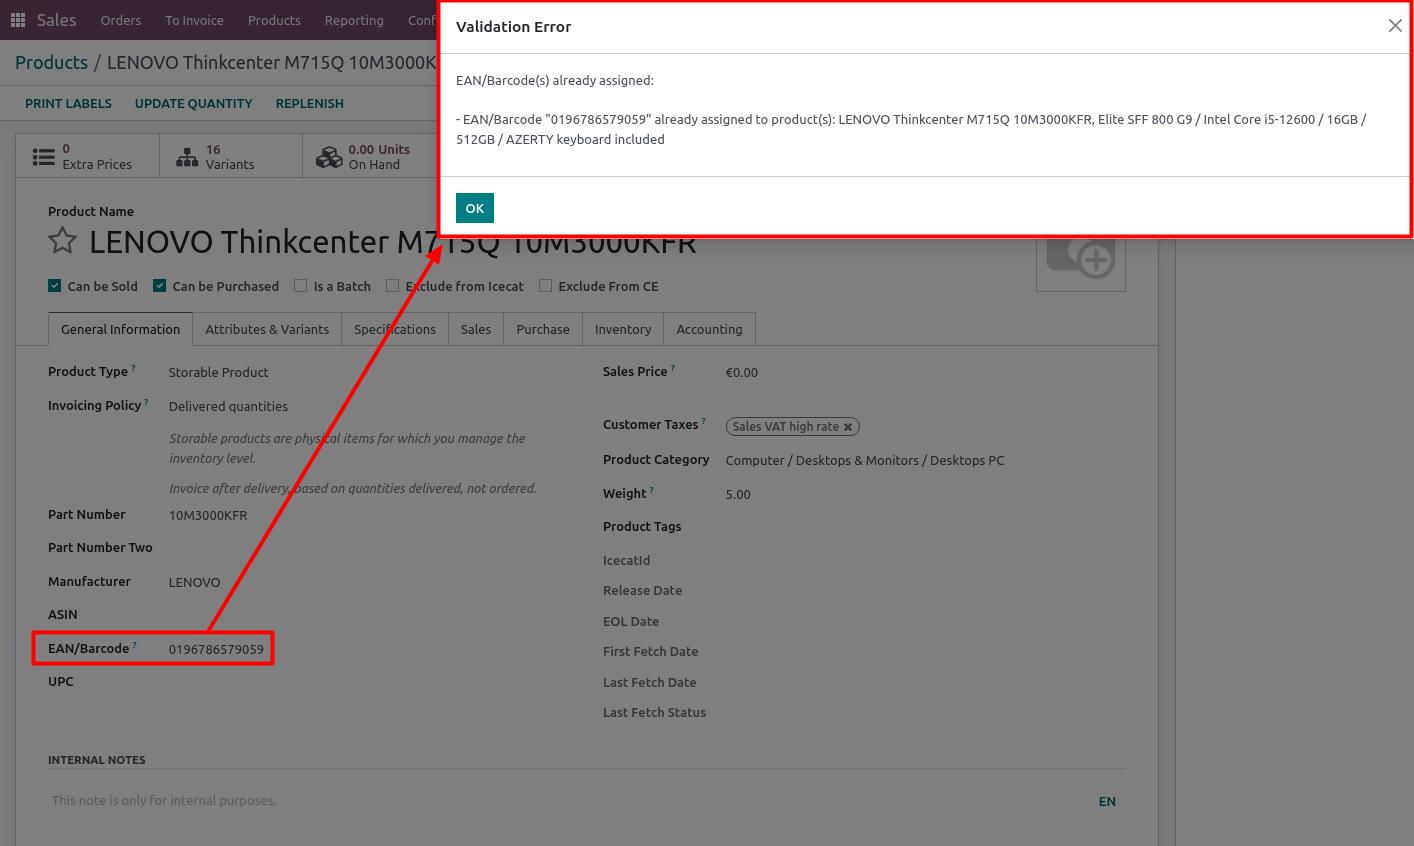The height and width of the screenshot is (846, 1414).
Task: Click the Update Quantity button
Action: [x=194, y=103]
